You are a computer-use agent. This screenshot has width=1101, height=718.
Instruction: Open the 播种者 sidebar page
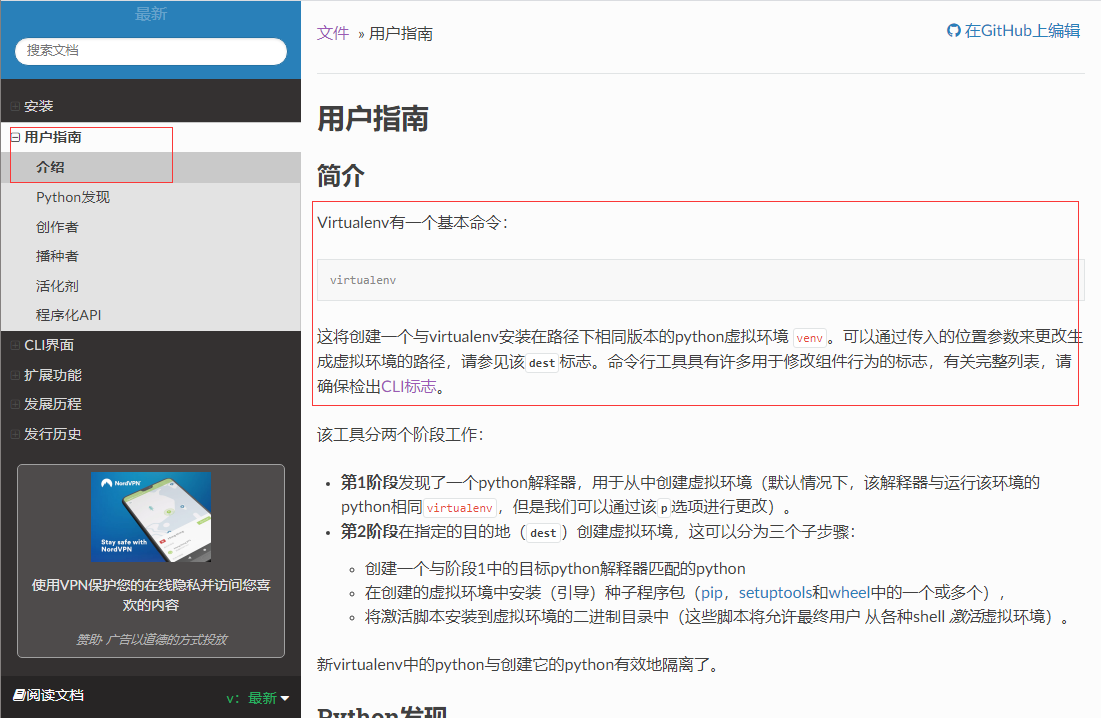(58, 256)
